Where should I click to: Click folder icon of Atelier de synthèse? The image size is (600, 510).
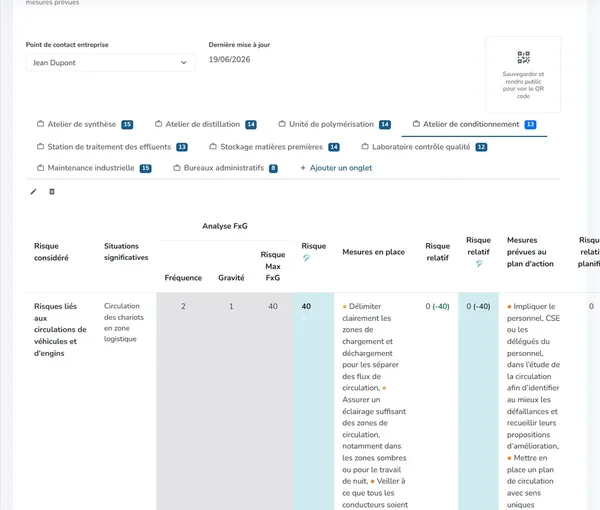click(40, 124)
